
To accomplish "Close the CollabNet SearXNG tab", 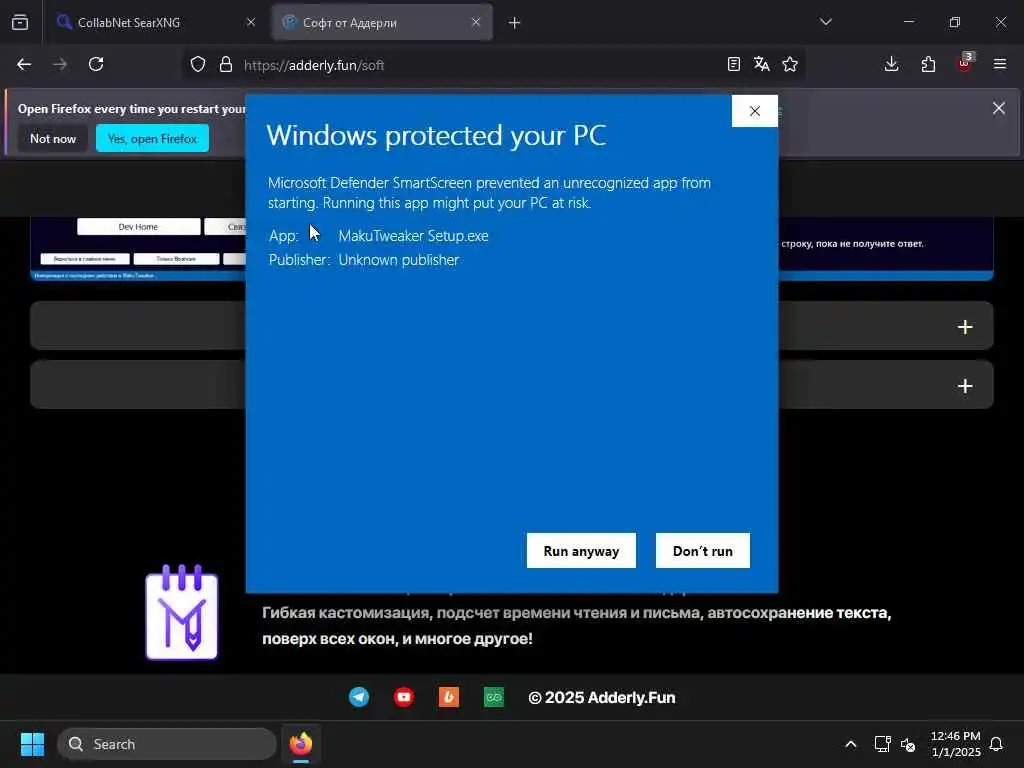I will click(251, 22).
